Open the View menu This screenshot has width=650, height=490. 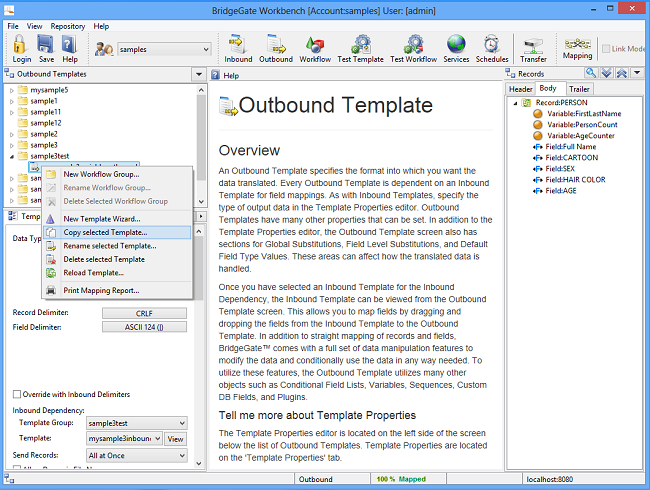[34, 26]
